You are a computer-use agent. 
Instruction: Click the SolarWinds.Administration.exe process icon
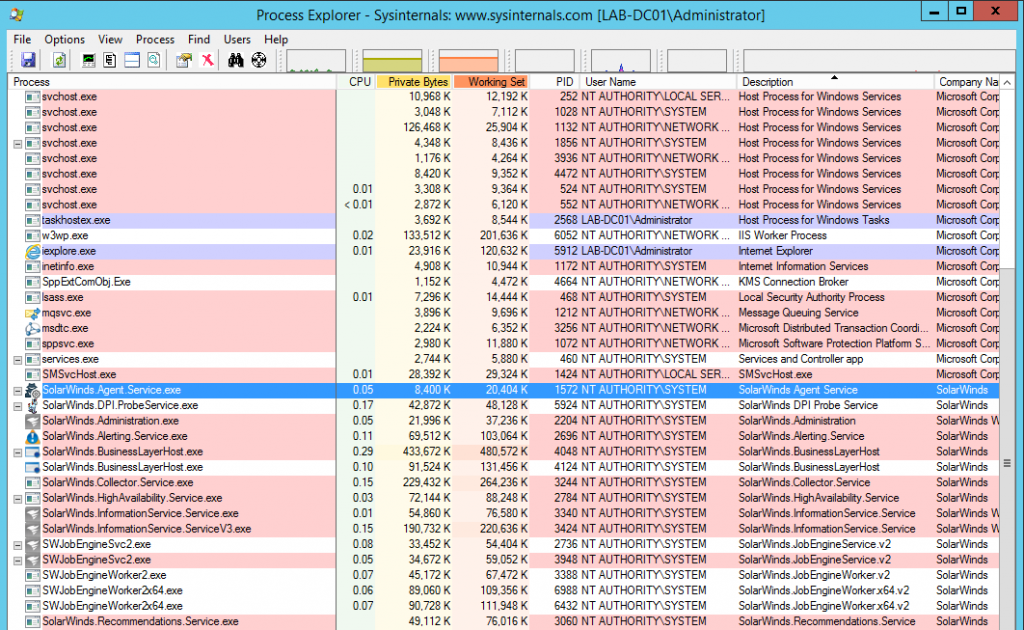33,421
